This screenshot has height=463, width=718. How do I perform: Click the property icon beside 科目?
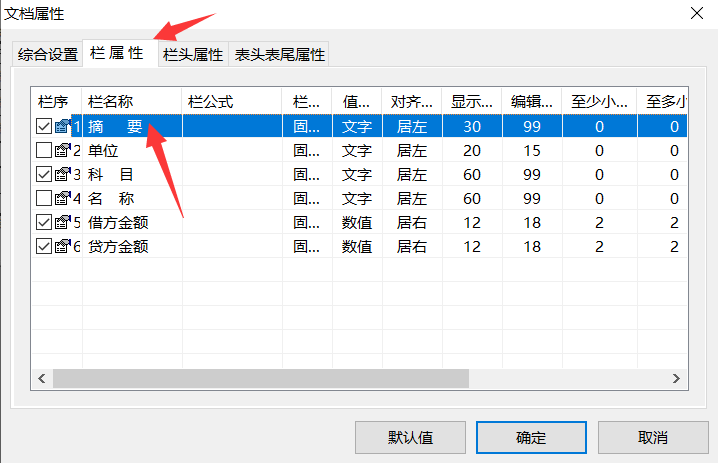point(62,175)
